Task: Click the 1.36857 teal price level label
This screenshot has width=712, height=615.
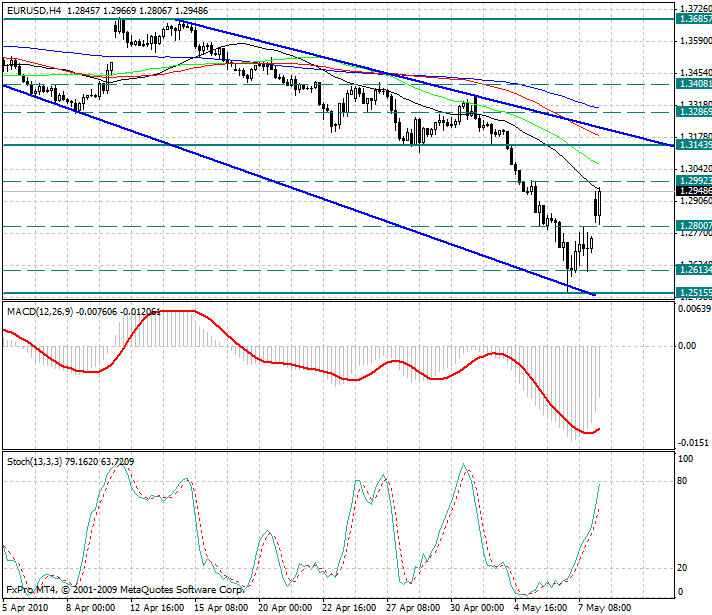Action: click(694, 19)
